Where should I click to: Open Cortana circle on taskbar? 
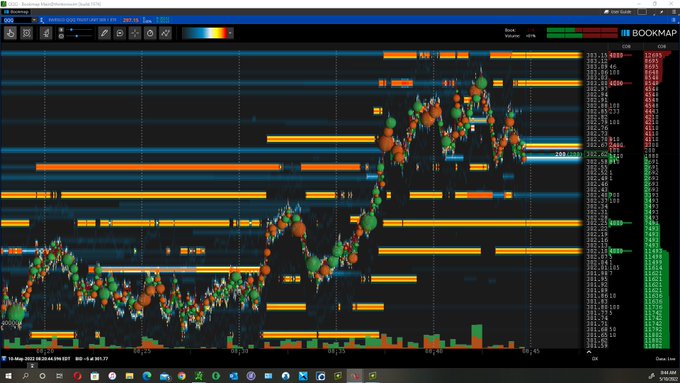[42, 376]
